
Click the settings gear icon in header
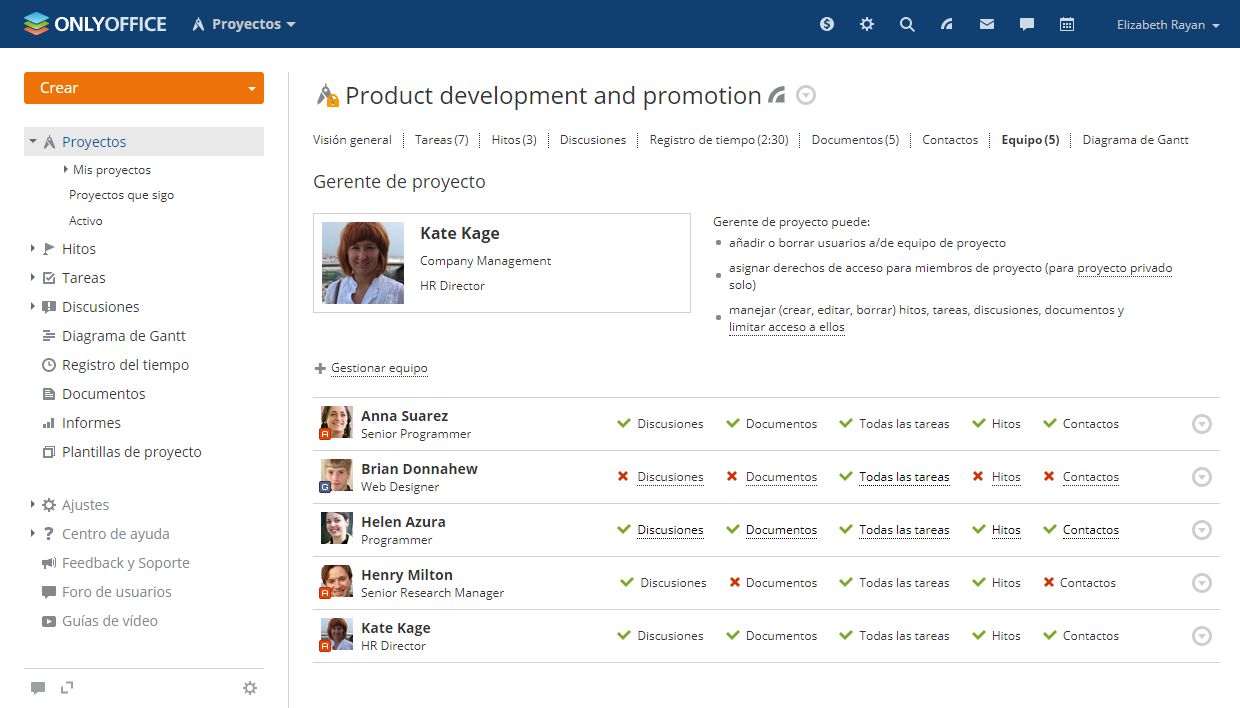[867, 24]
